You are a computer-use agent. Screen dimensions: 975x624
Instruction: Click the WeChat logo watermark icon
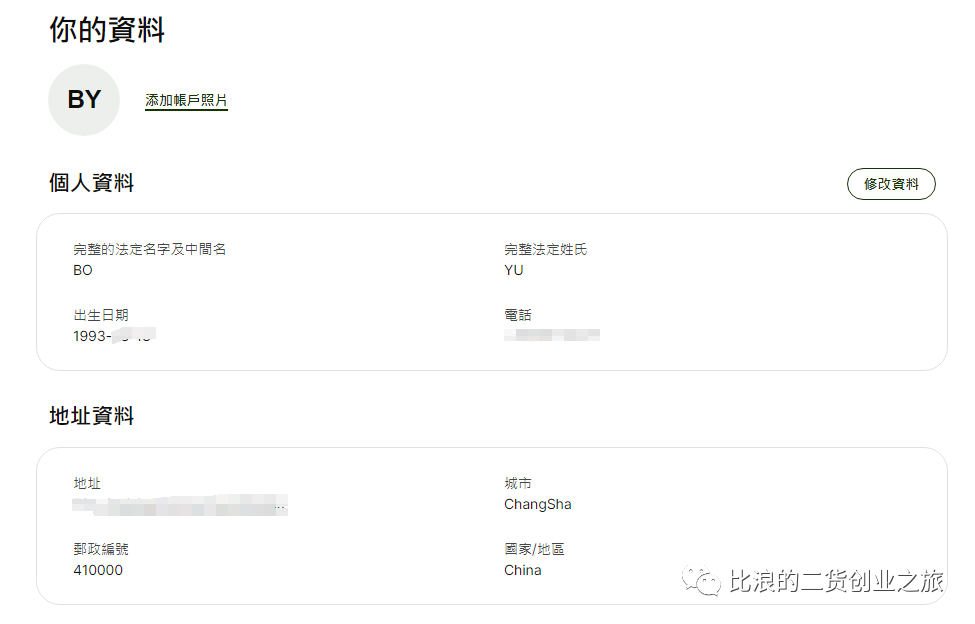(x=701, y=580)
